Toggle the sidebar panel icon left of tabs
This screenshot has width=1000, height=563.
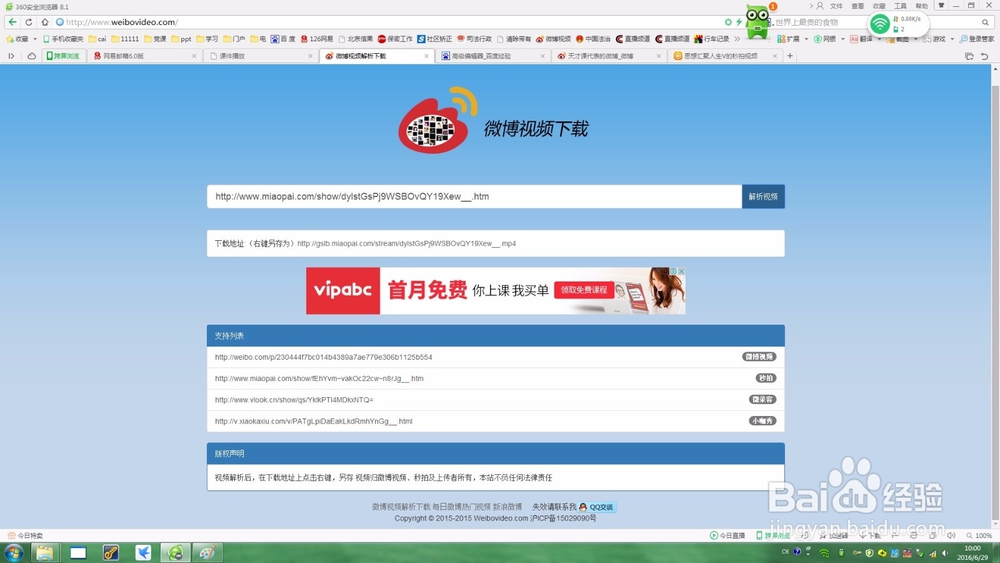point(11,56)
